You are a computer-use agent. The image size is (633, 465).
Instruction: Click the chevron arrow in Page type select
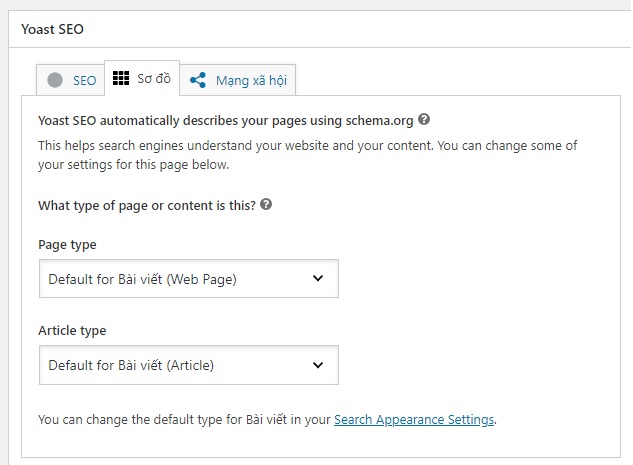[x=318, y=279]
